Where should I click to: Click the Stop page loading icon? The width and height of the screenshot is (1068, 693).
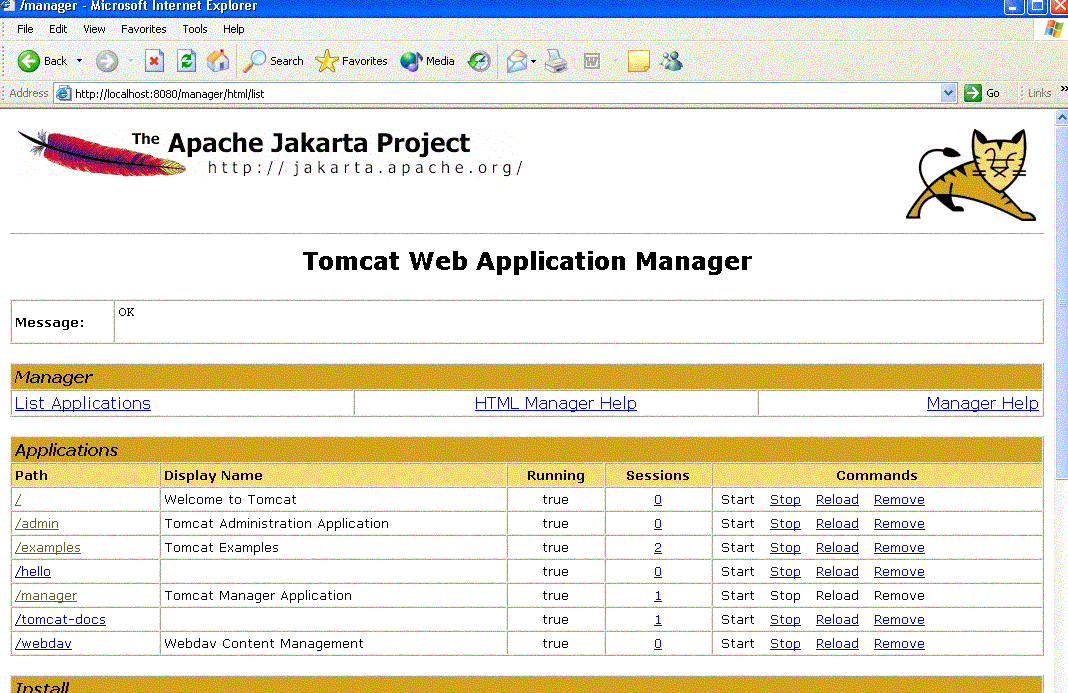point(154,61)
